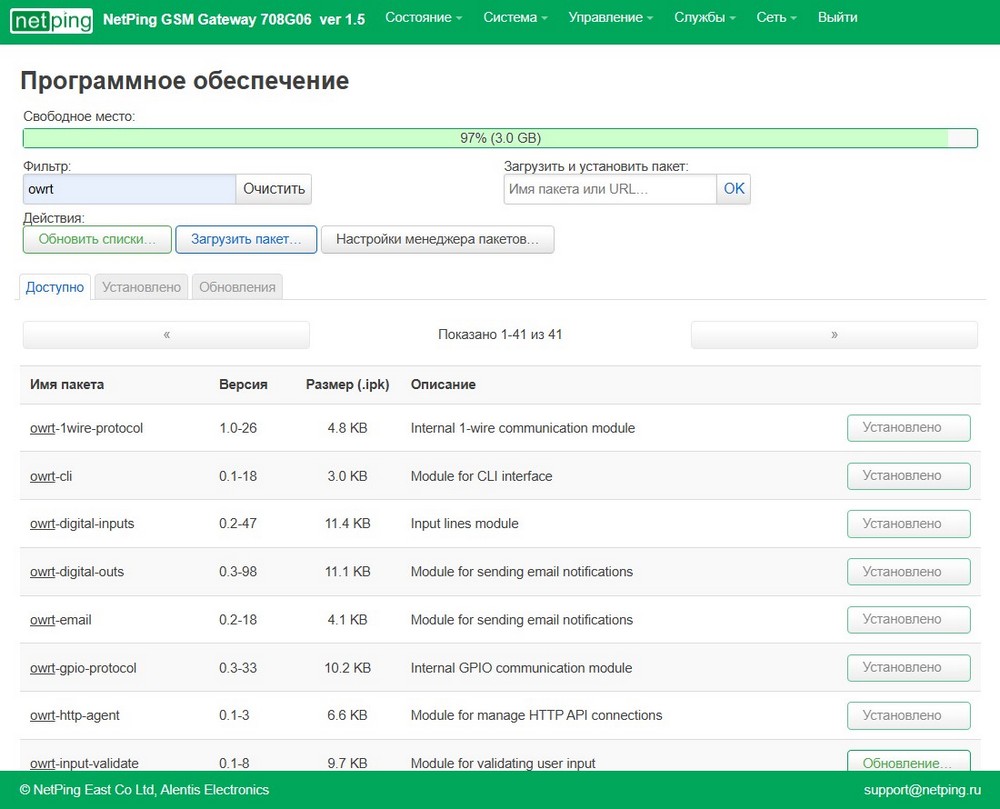This screenshot has height=809, width=1000.
Task: Click the NetPing logo
Action: point(51,20)
